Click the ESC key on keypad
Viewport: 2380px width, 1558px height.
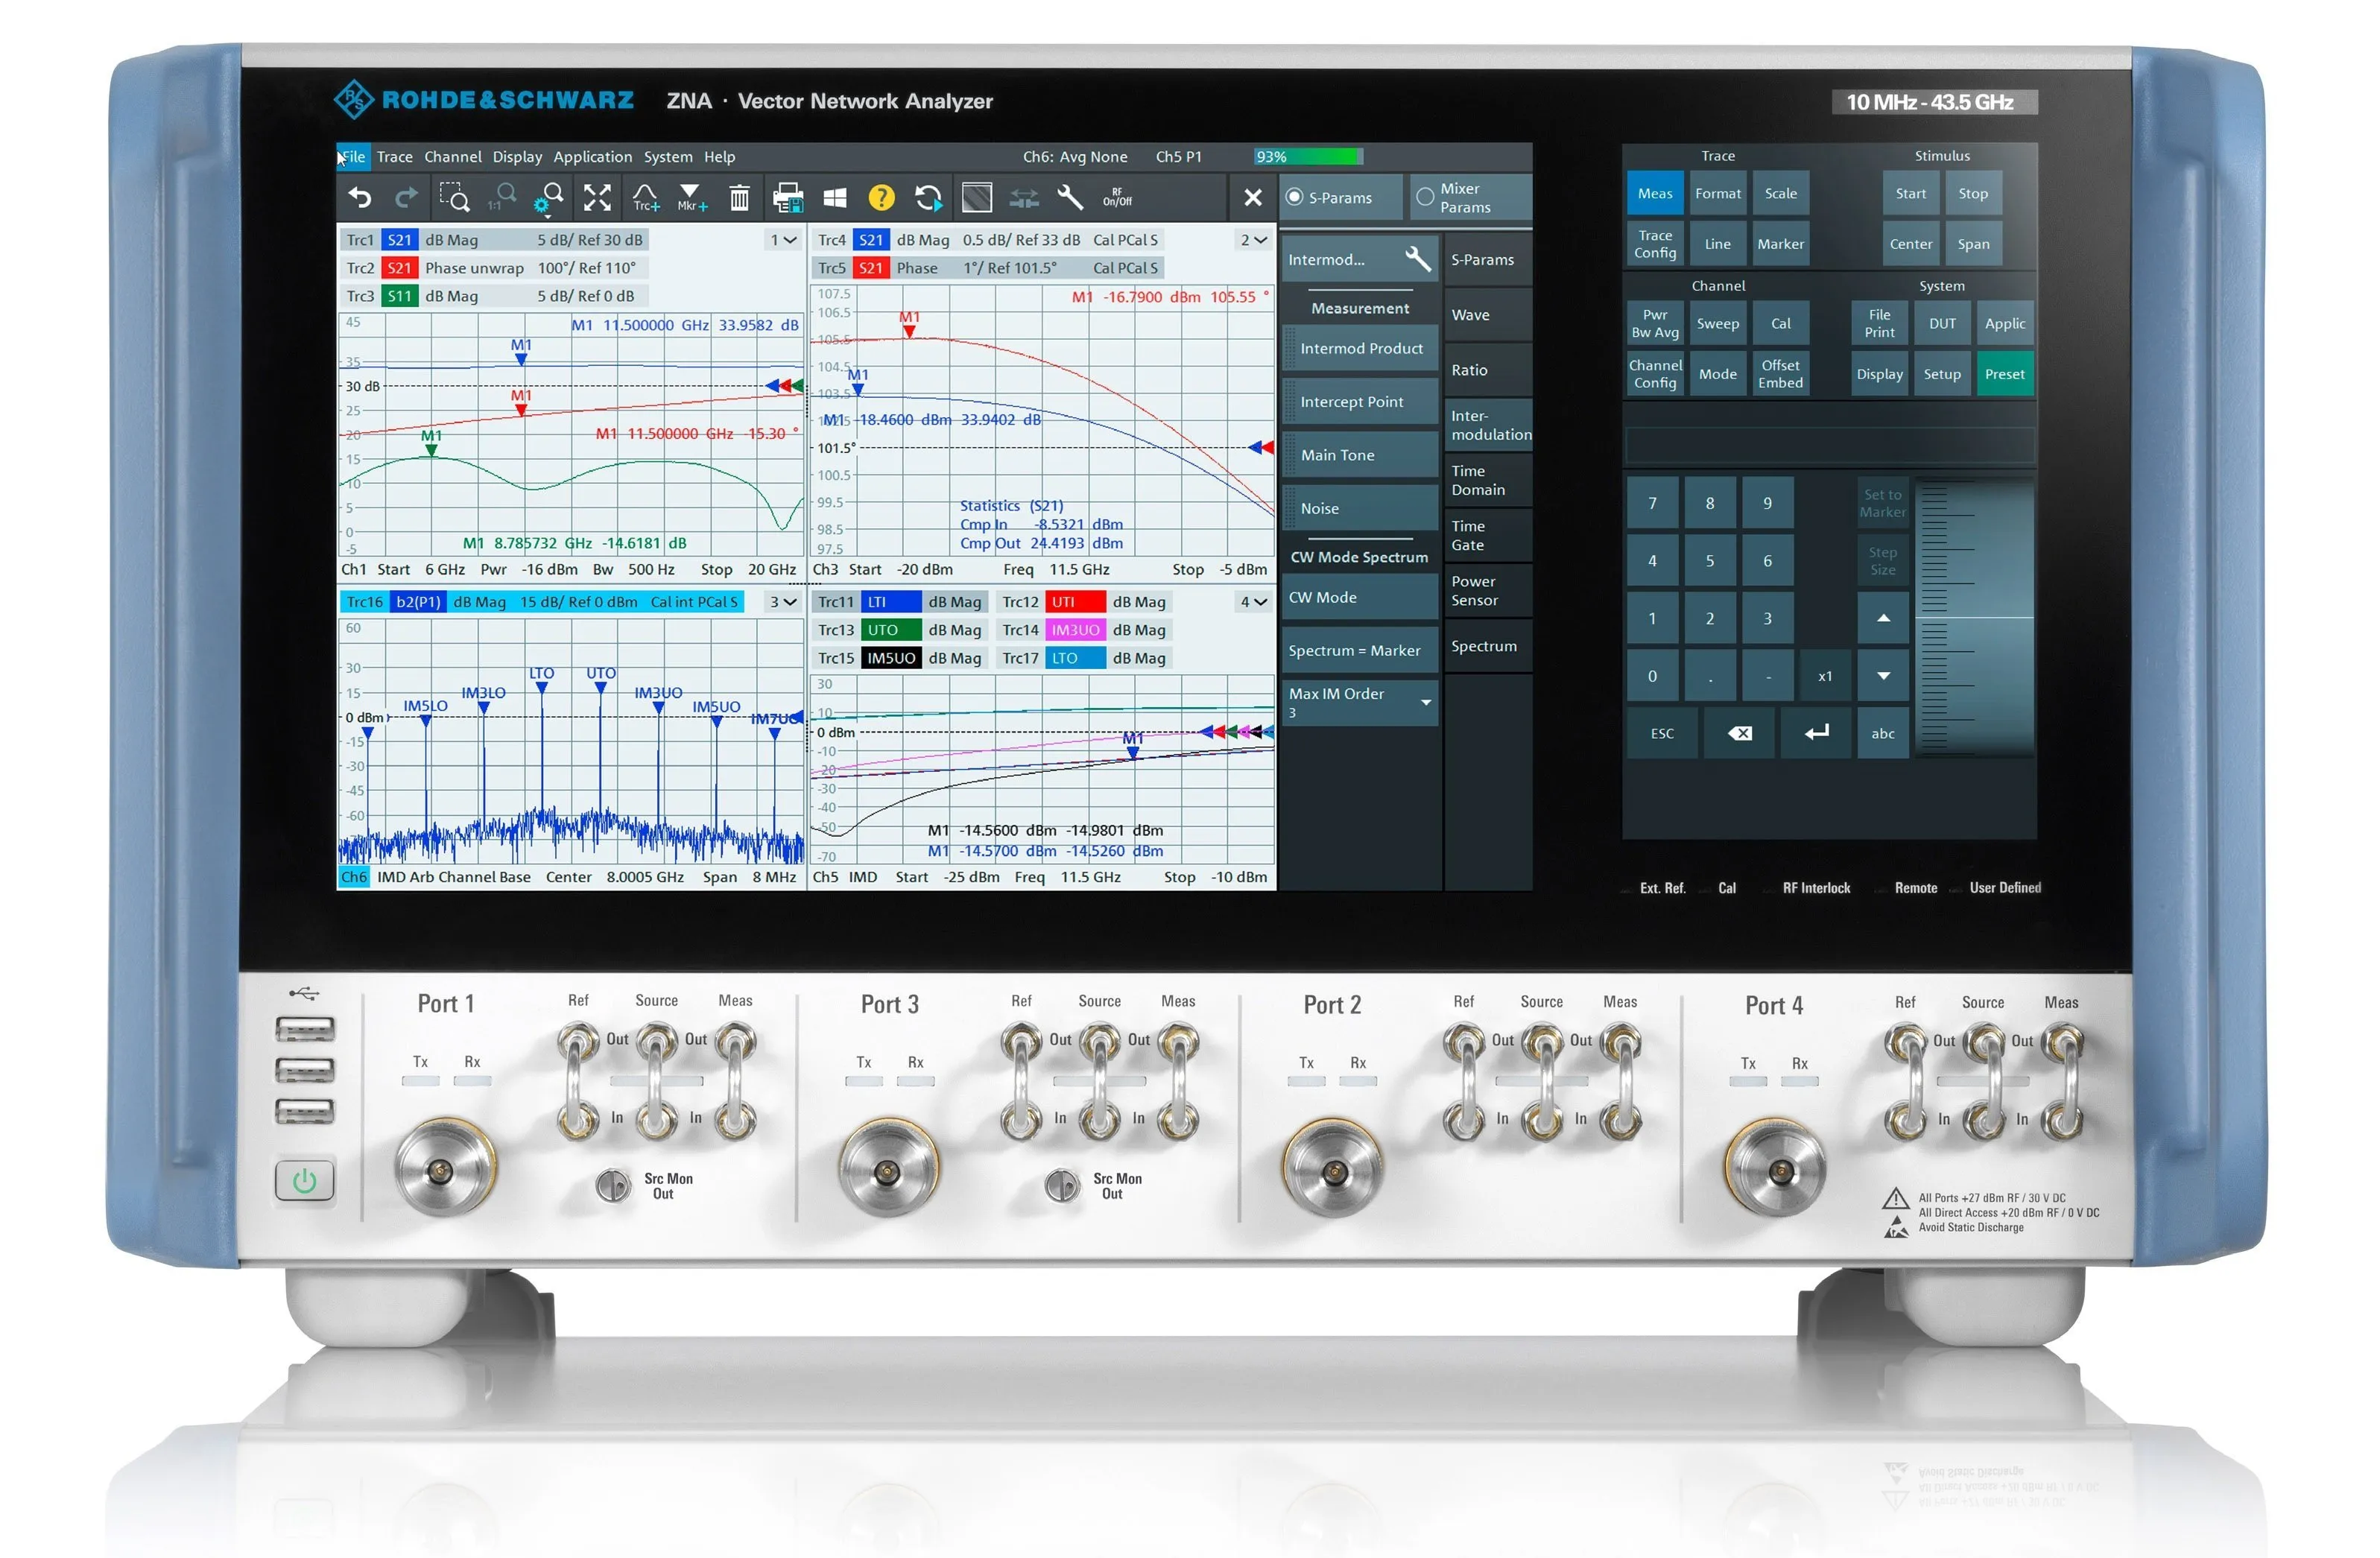click(x=1662, y=733)
